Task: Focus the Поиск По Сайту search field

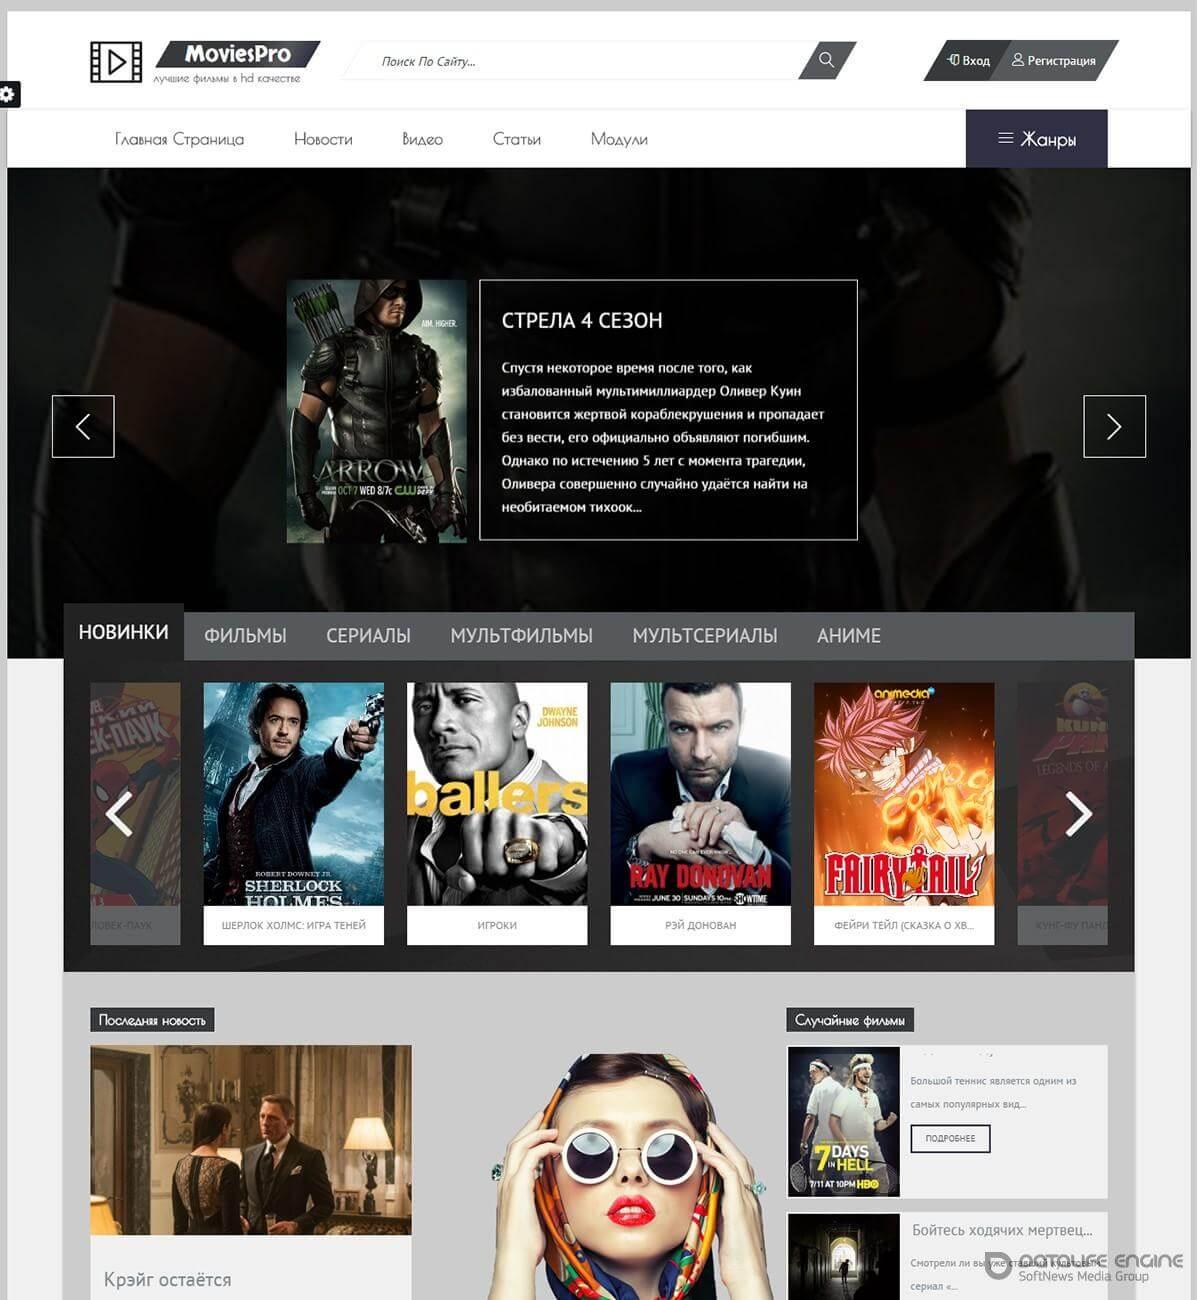Action: tap(575, 61)
